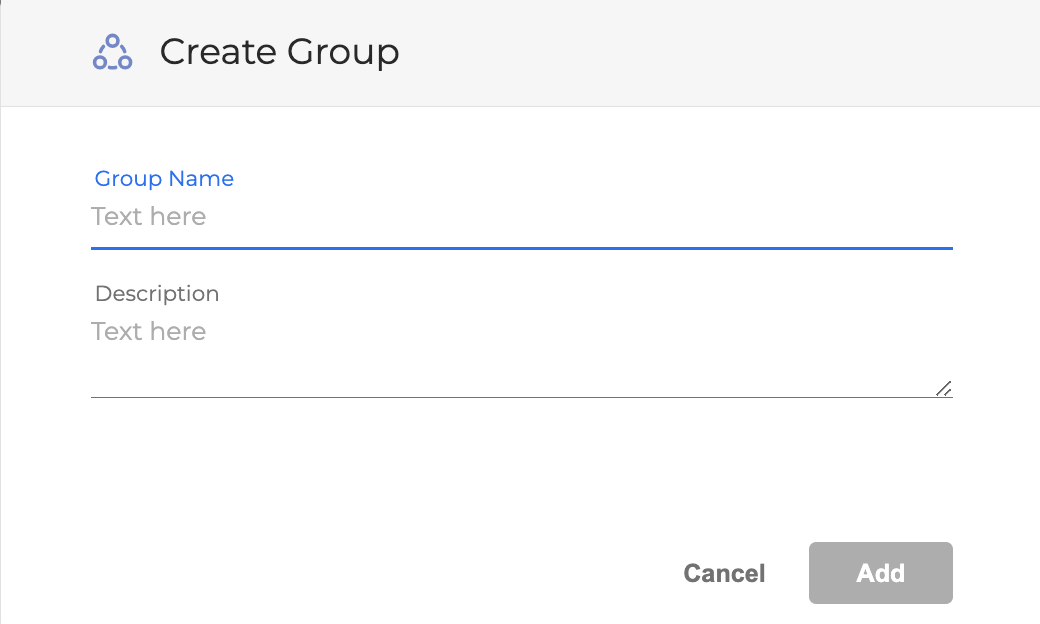Click the resize handle on the Description field
The width and height of the screenshot is (1040, 624).
[x=944, y=389]
